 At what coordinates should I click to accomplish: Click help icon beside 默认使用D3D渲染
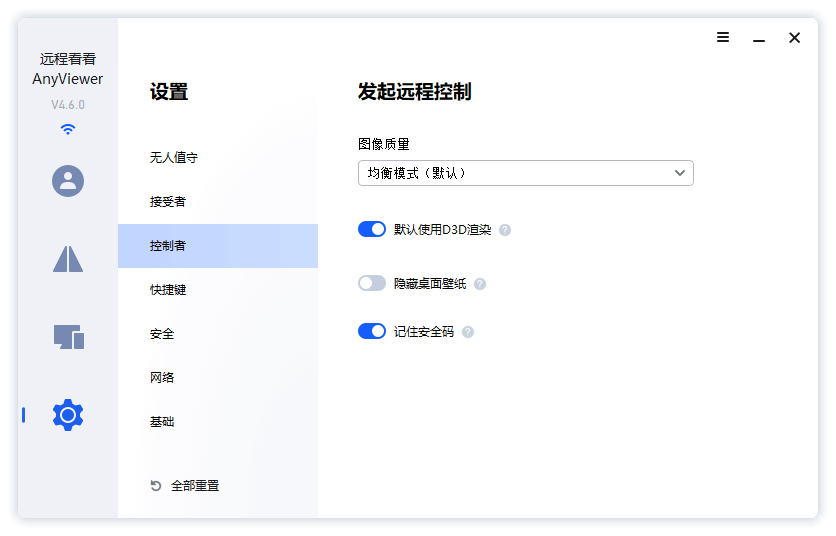point(505,230)
